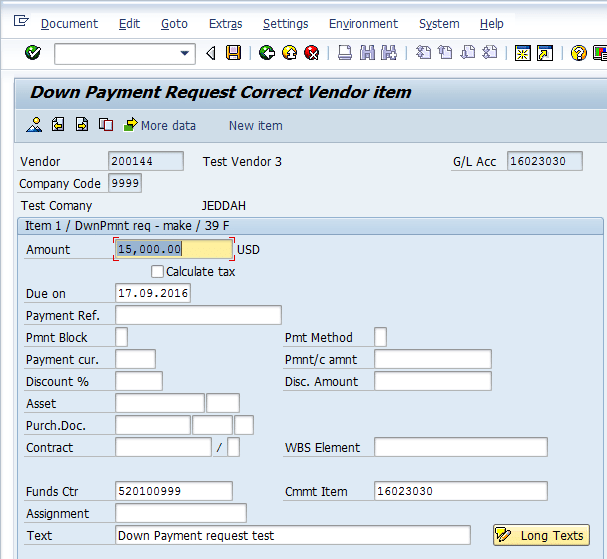Click the Find Next binoculars icon

(x=389, y=53)
